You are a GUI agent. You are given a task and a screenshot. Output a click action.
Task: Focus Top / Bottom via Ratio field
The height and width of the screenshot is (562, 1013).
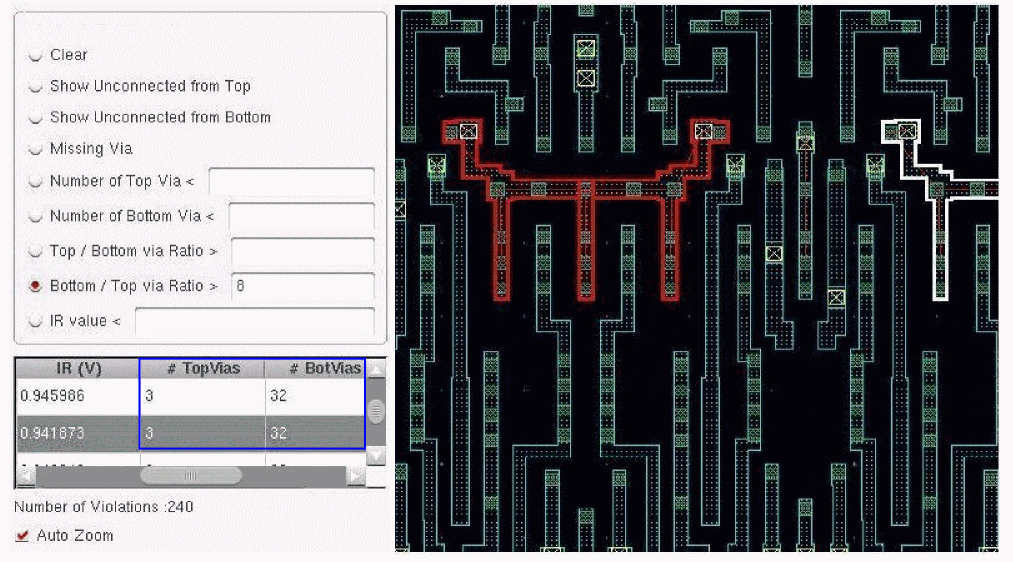pos(302,251)
